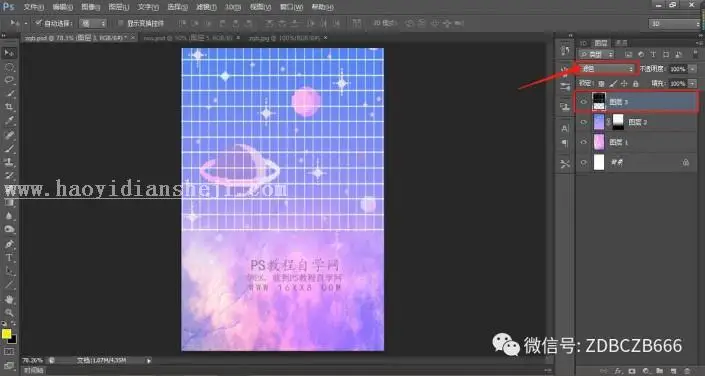705x376 pixels.
Task: Select the Blur tool
Action: point(9,216)
